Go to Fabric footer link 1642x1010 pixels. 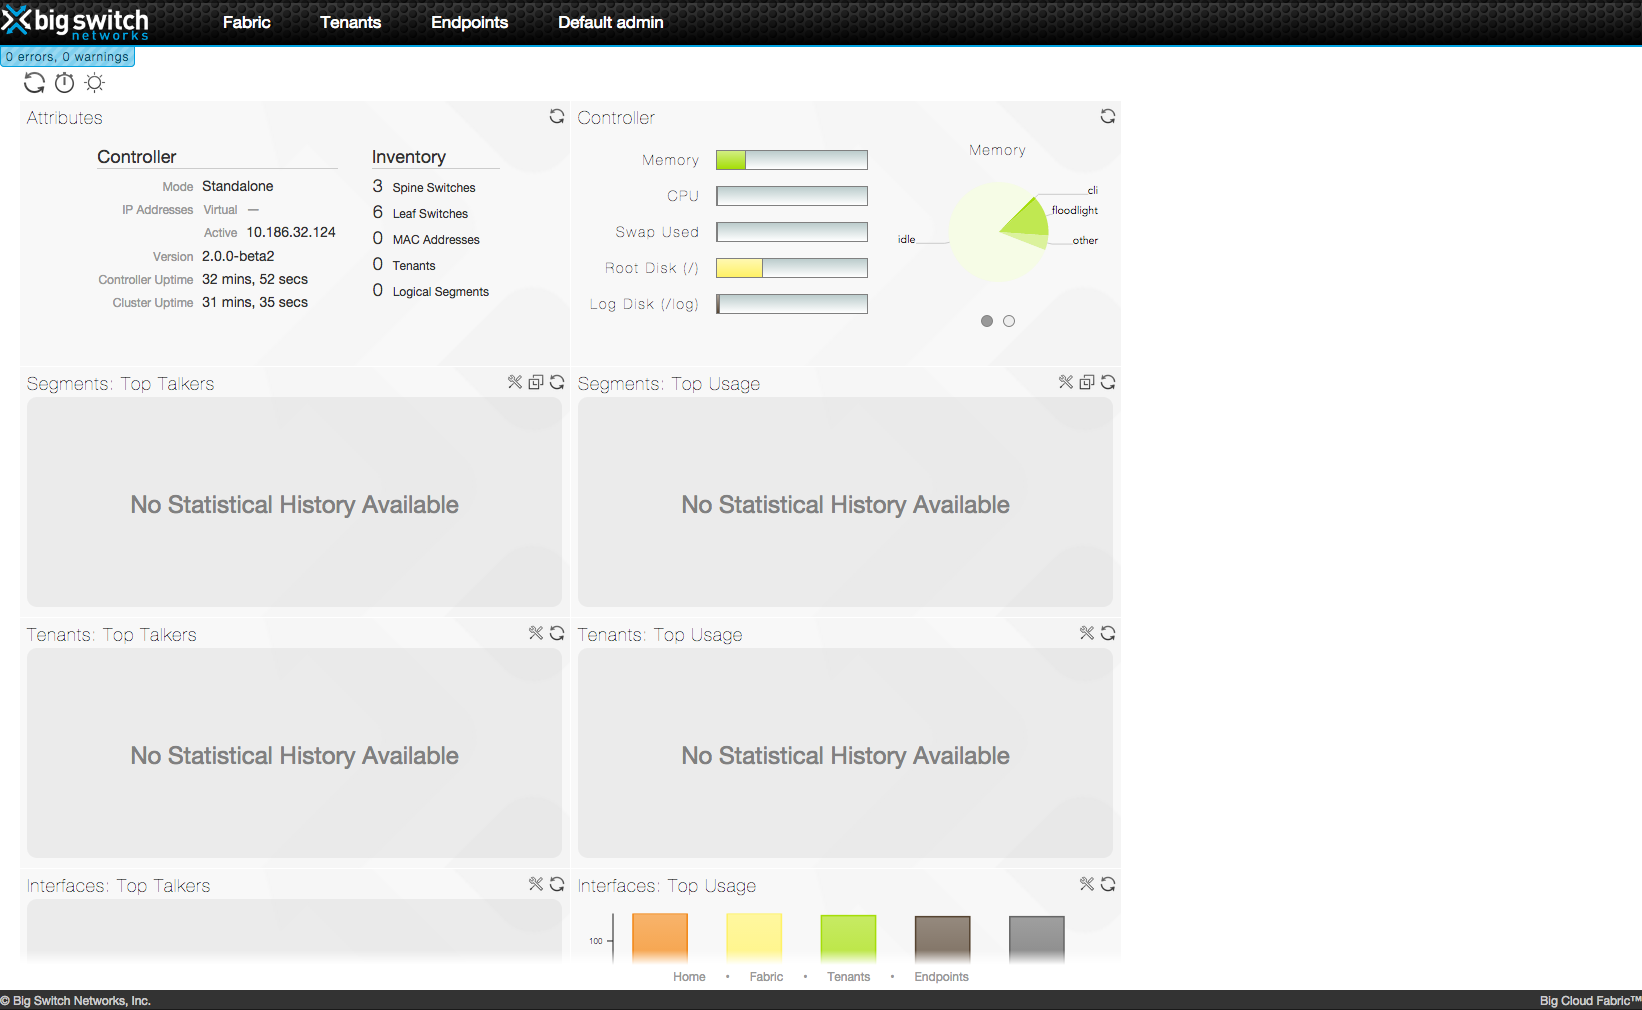767,977
